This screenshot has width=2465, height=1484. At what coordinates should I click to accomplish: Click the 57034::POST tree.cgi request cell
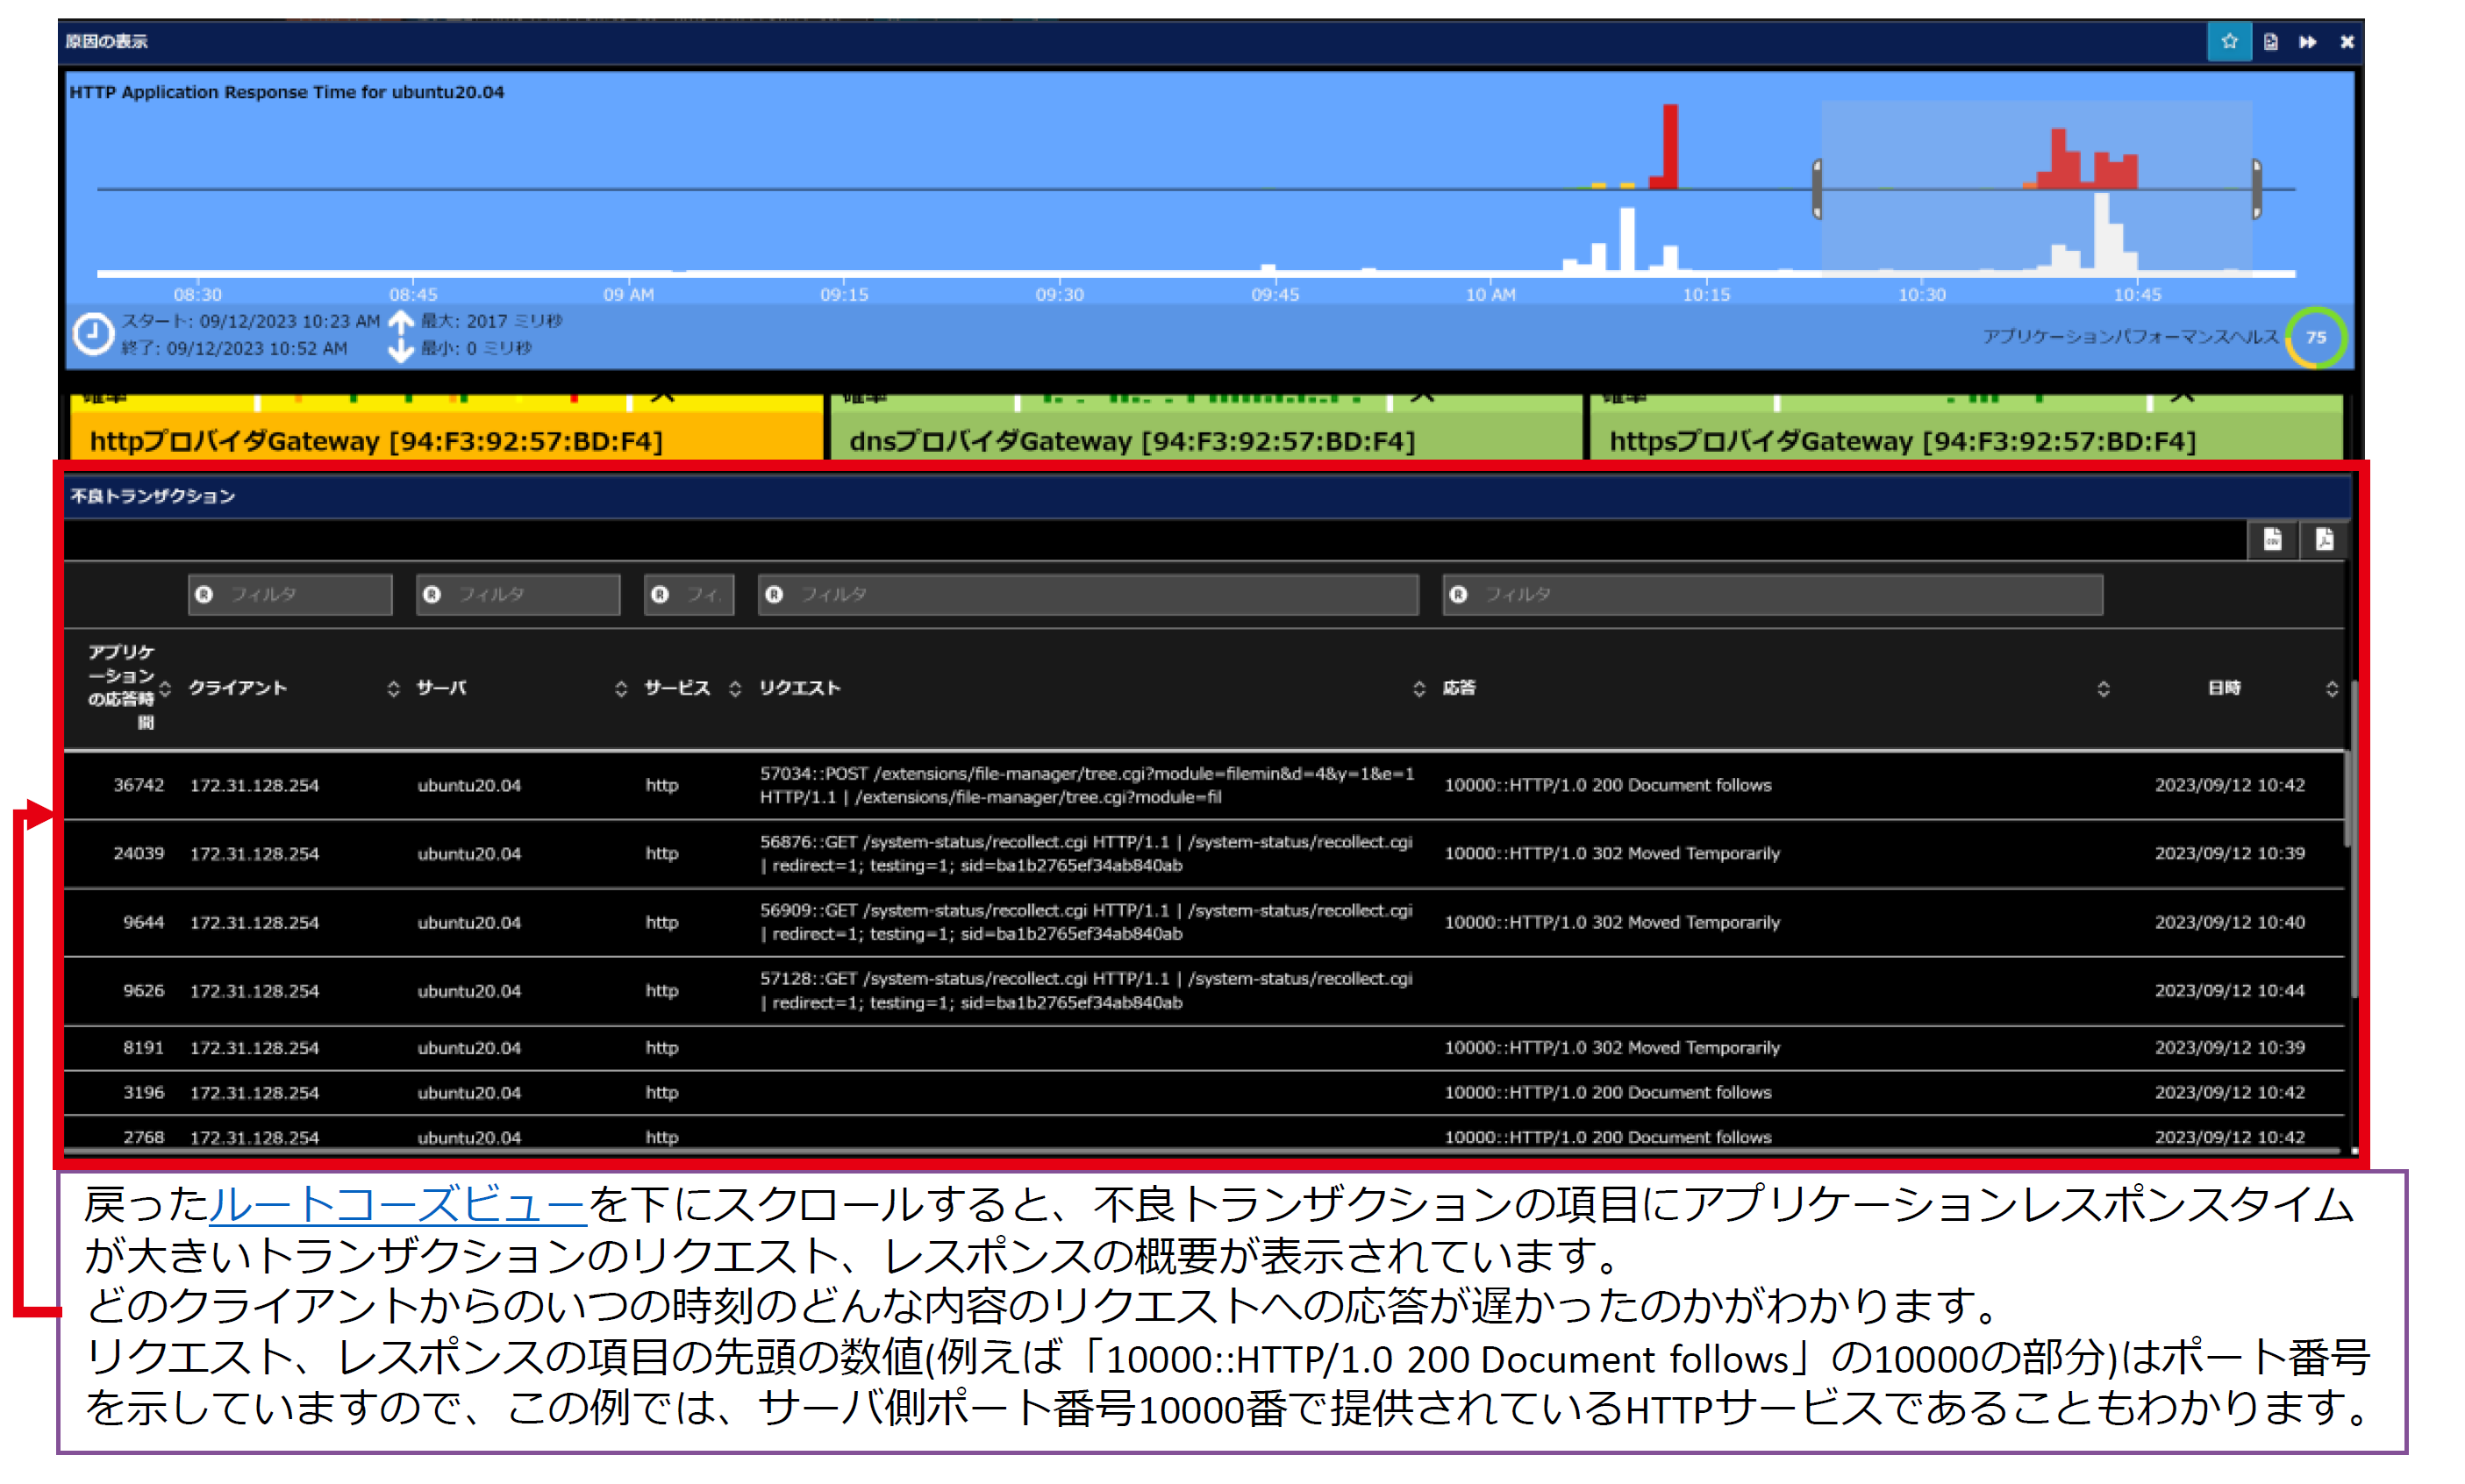1087,786
